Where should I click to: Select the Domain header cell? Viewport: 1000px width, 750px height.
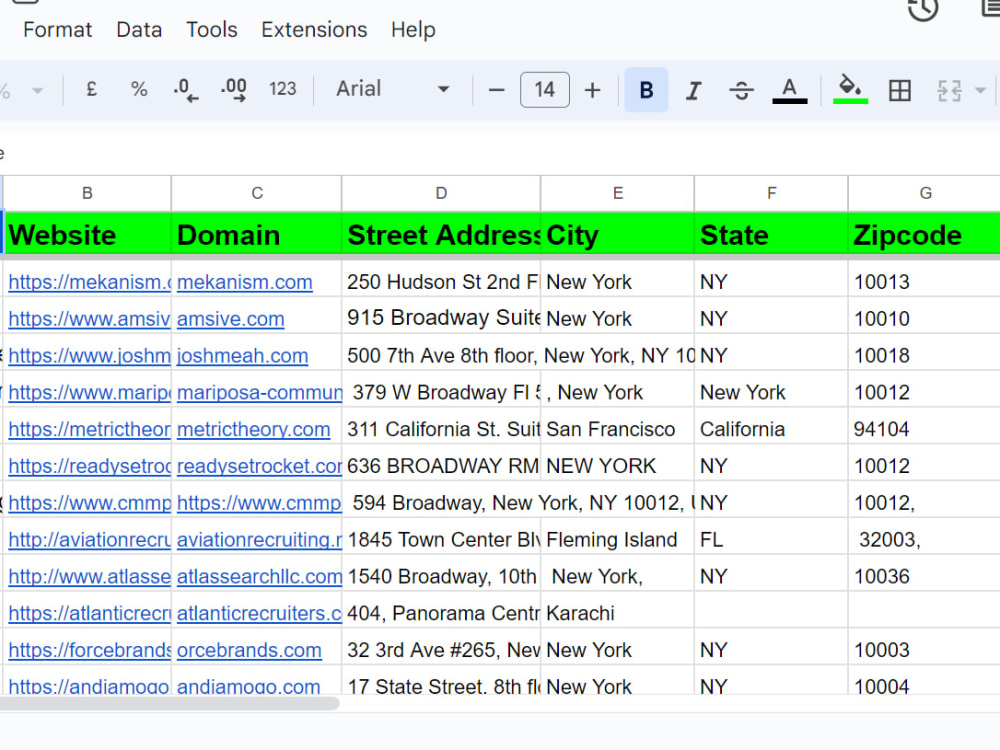[257, 235]
